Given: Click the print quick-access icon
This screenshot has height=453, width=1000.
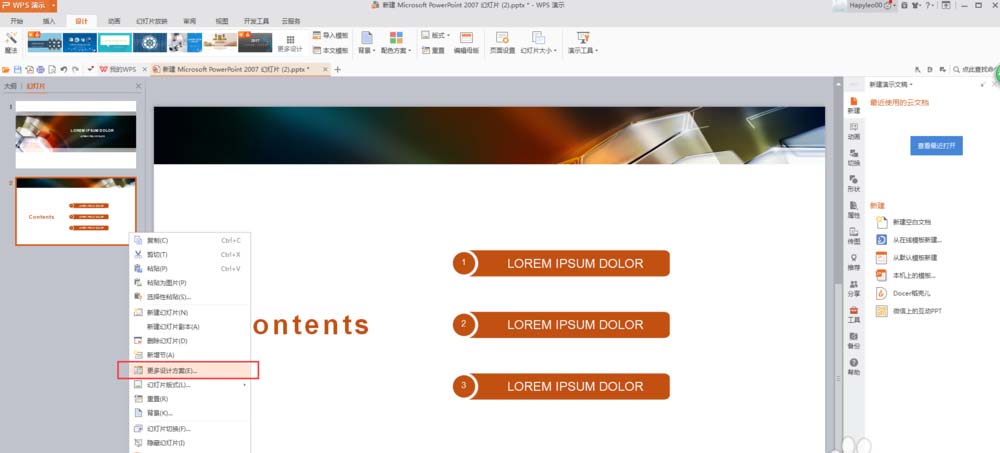Looking at the screenshot, I should (x=40, y=70).
